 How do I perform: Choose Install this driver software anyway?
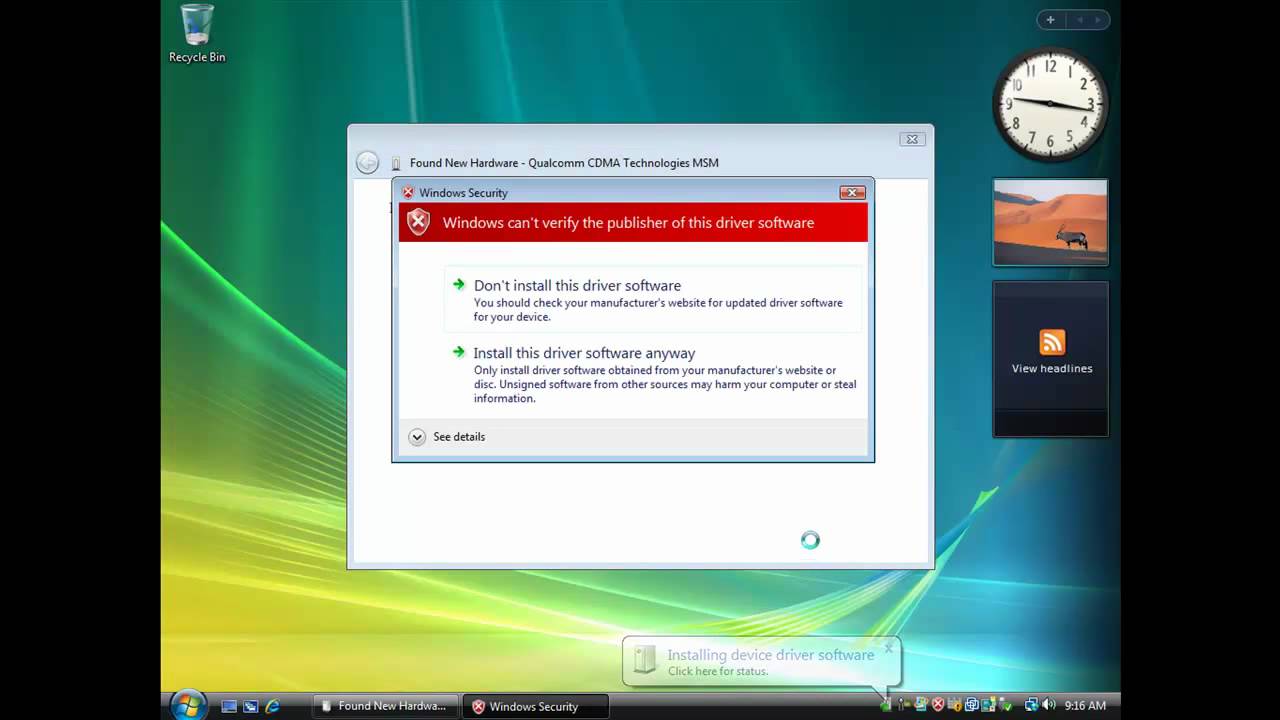point(653,374)
